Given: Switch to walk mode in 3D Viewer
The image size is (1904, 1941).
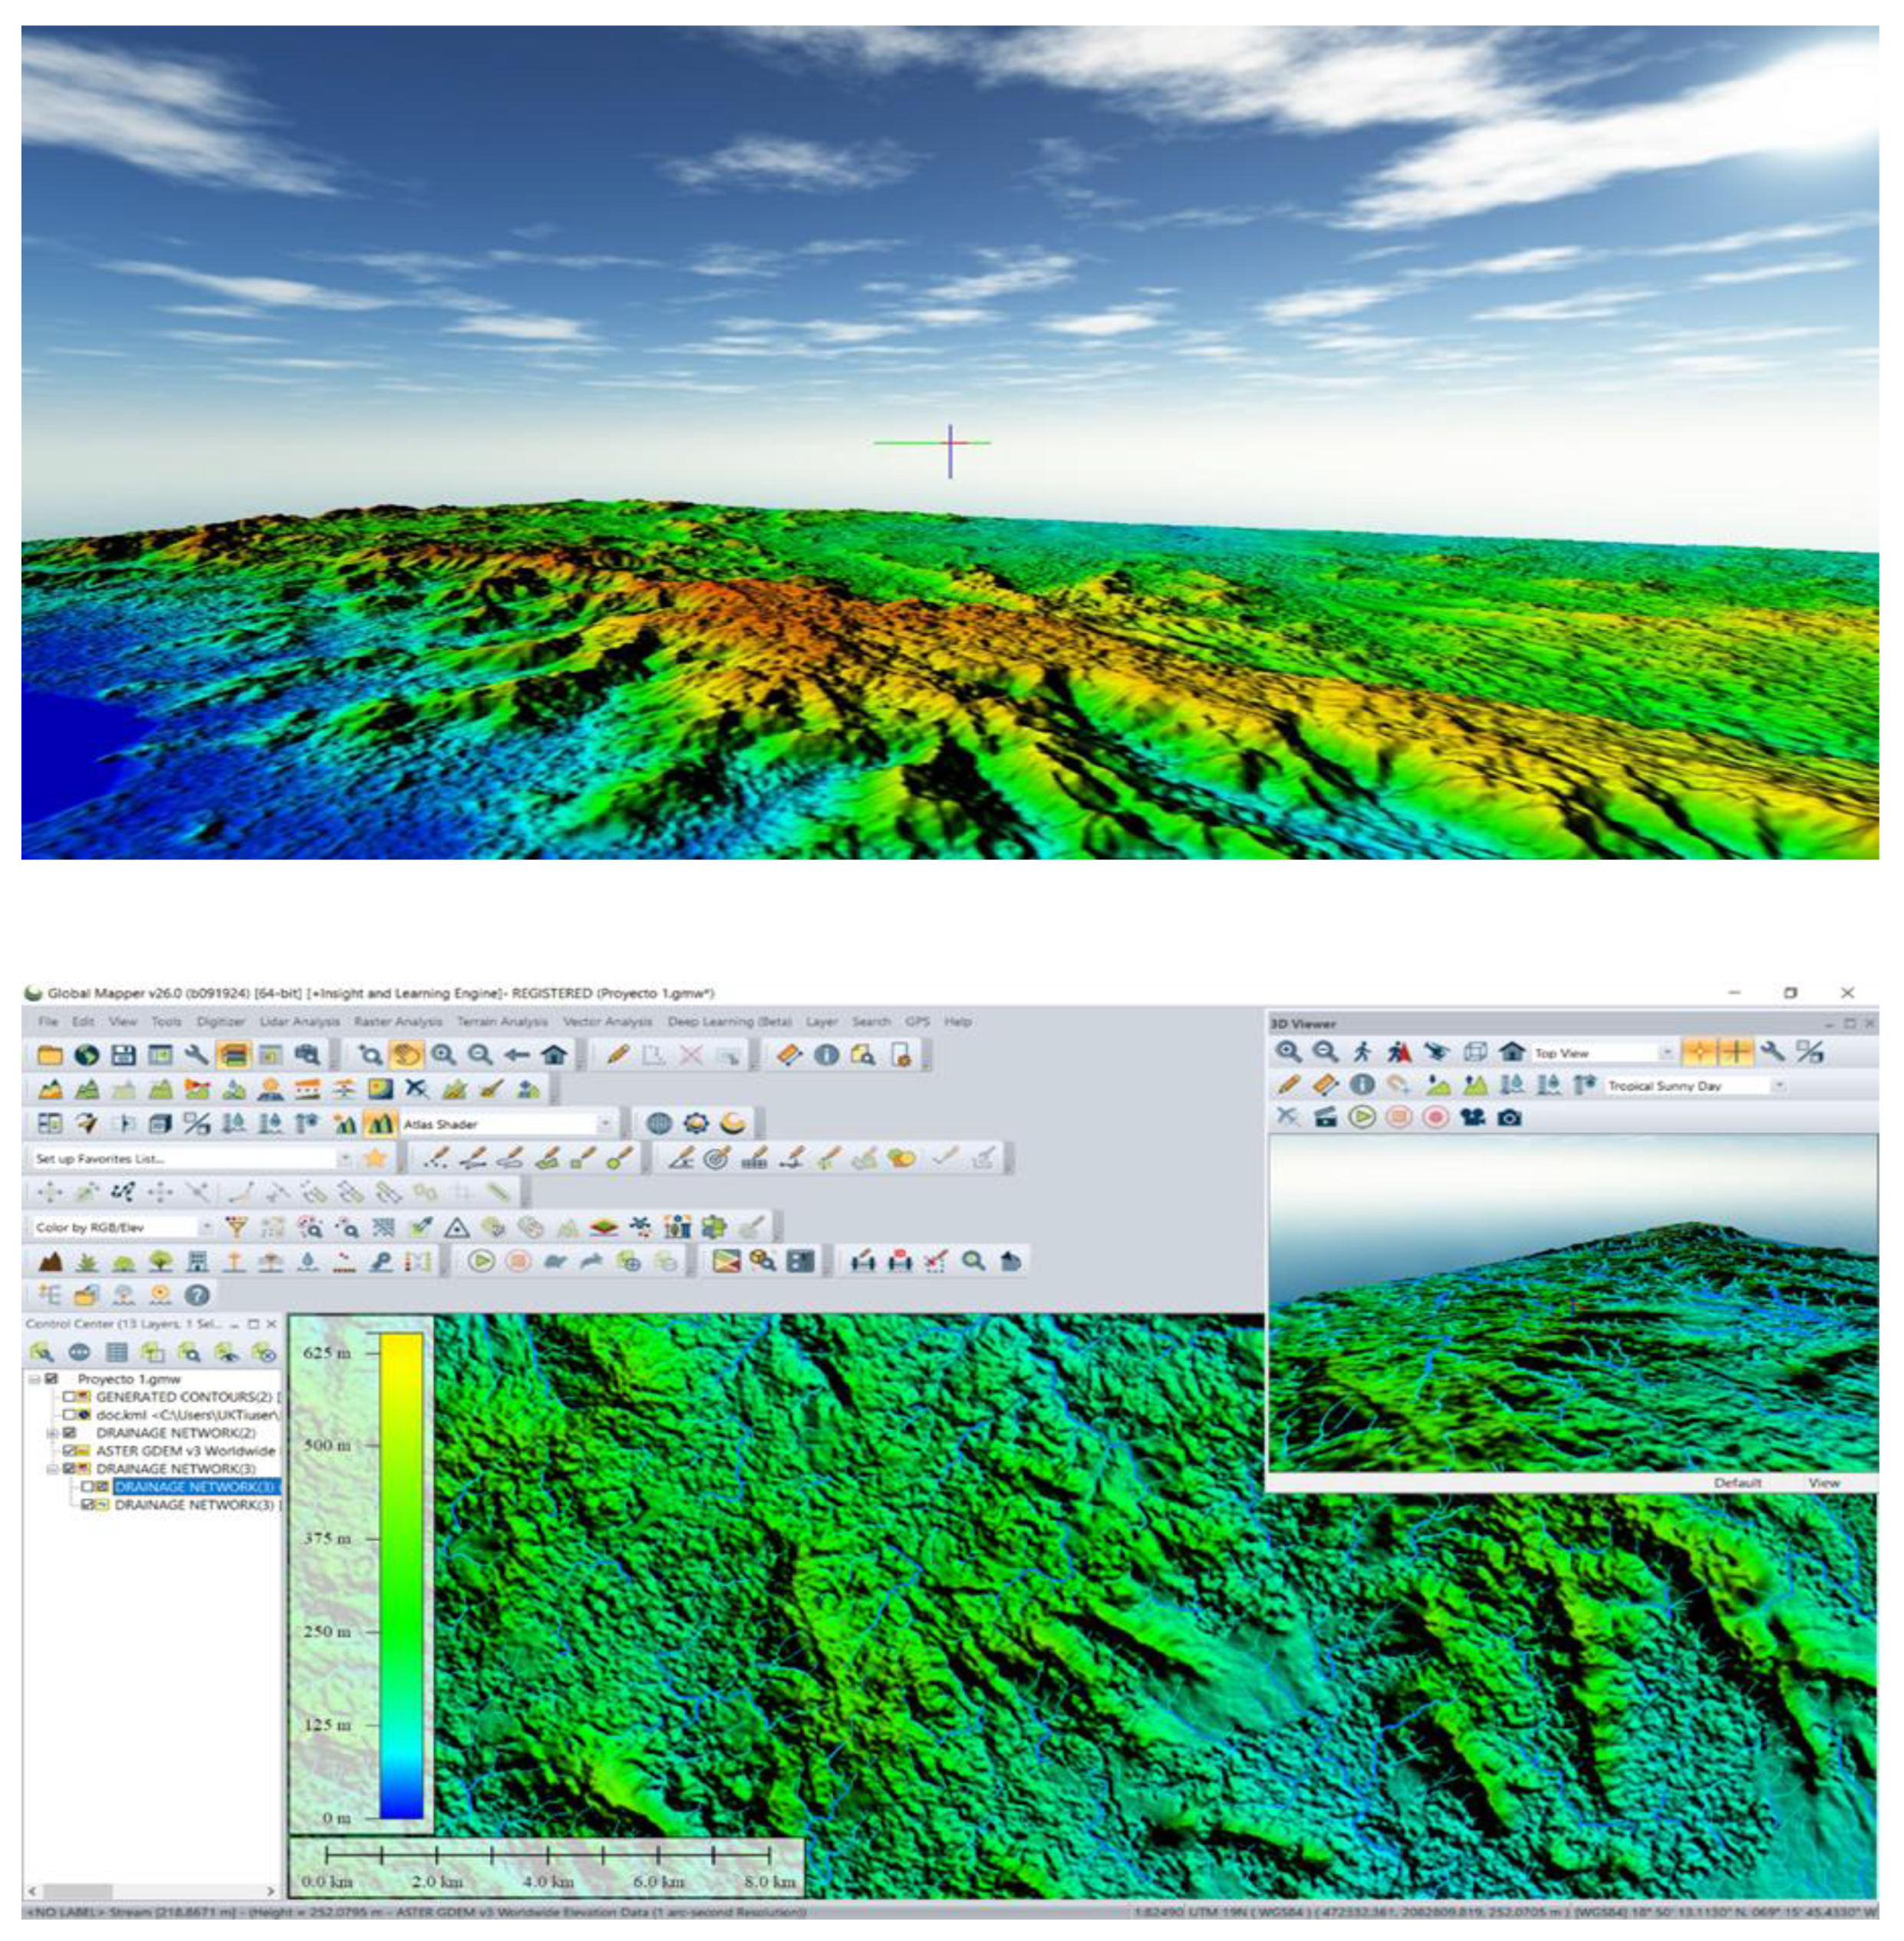Looking at the screenshot, I should tap(1362, 1052).
